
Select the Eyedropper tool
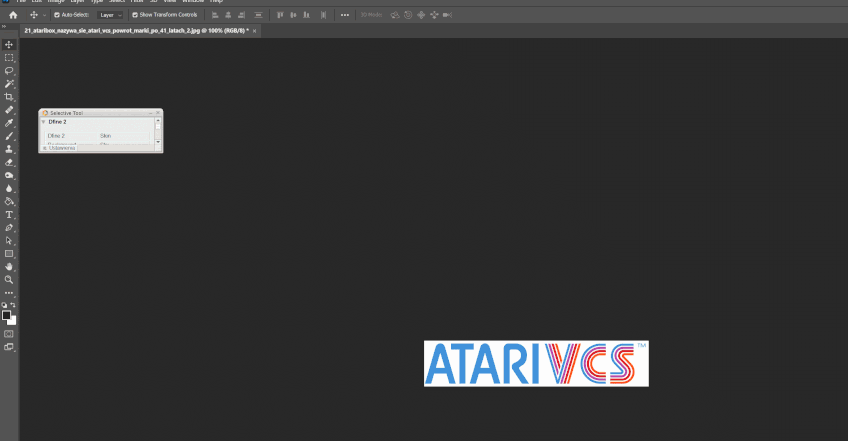(x=9, y=123)
